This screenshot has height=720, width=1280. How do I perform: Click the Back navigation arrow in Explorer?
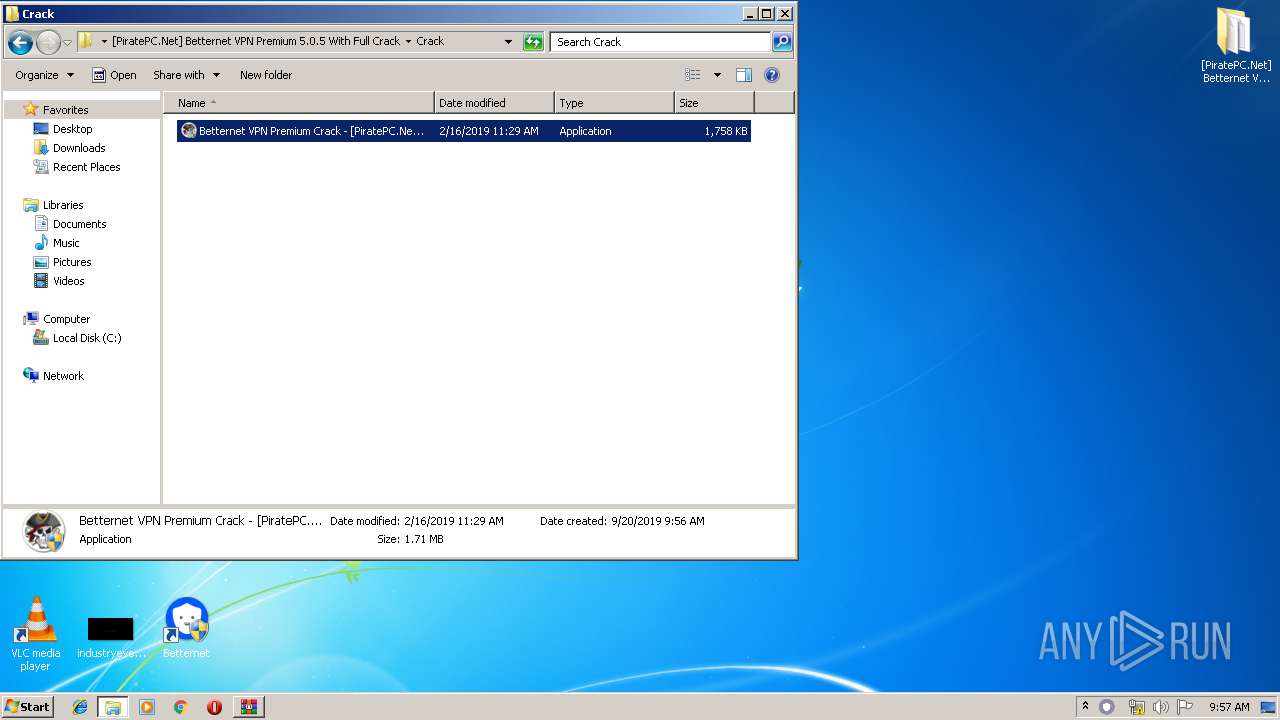[20, 42]
